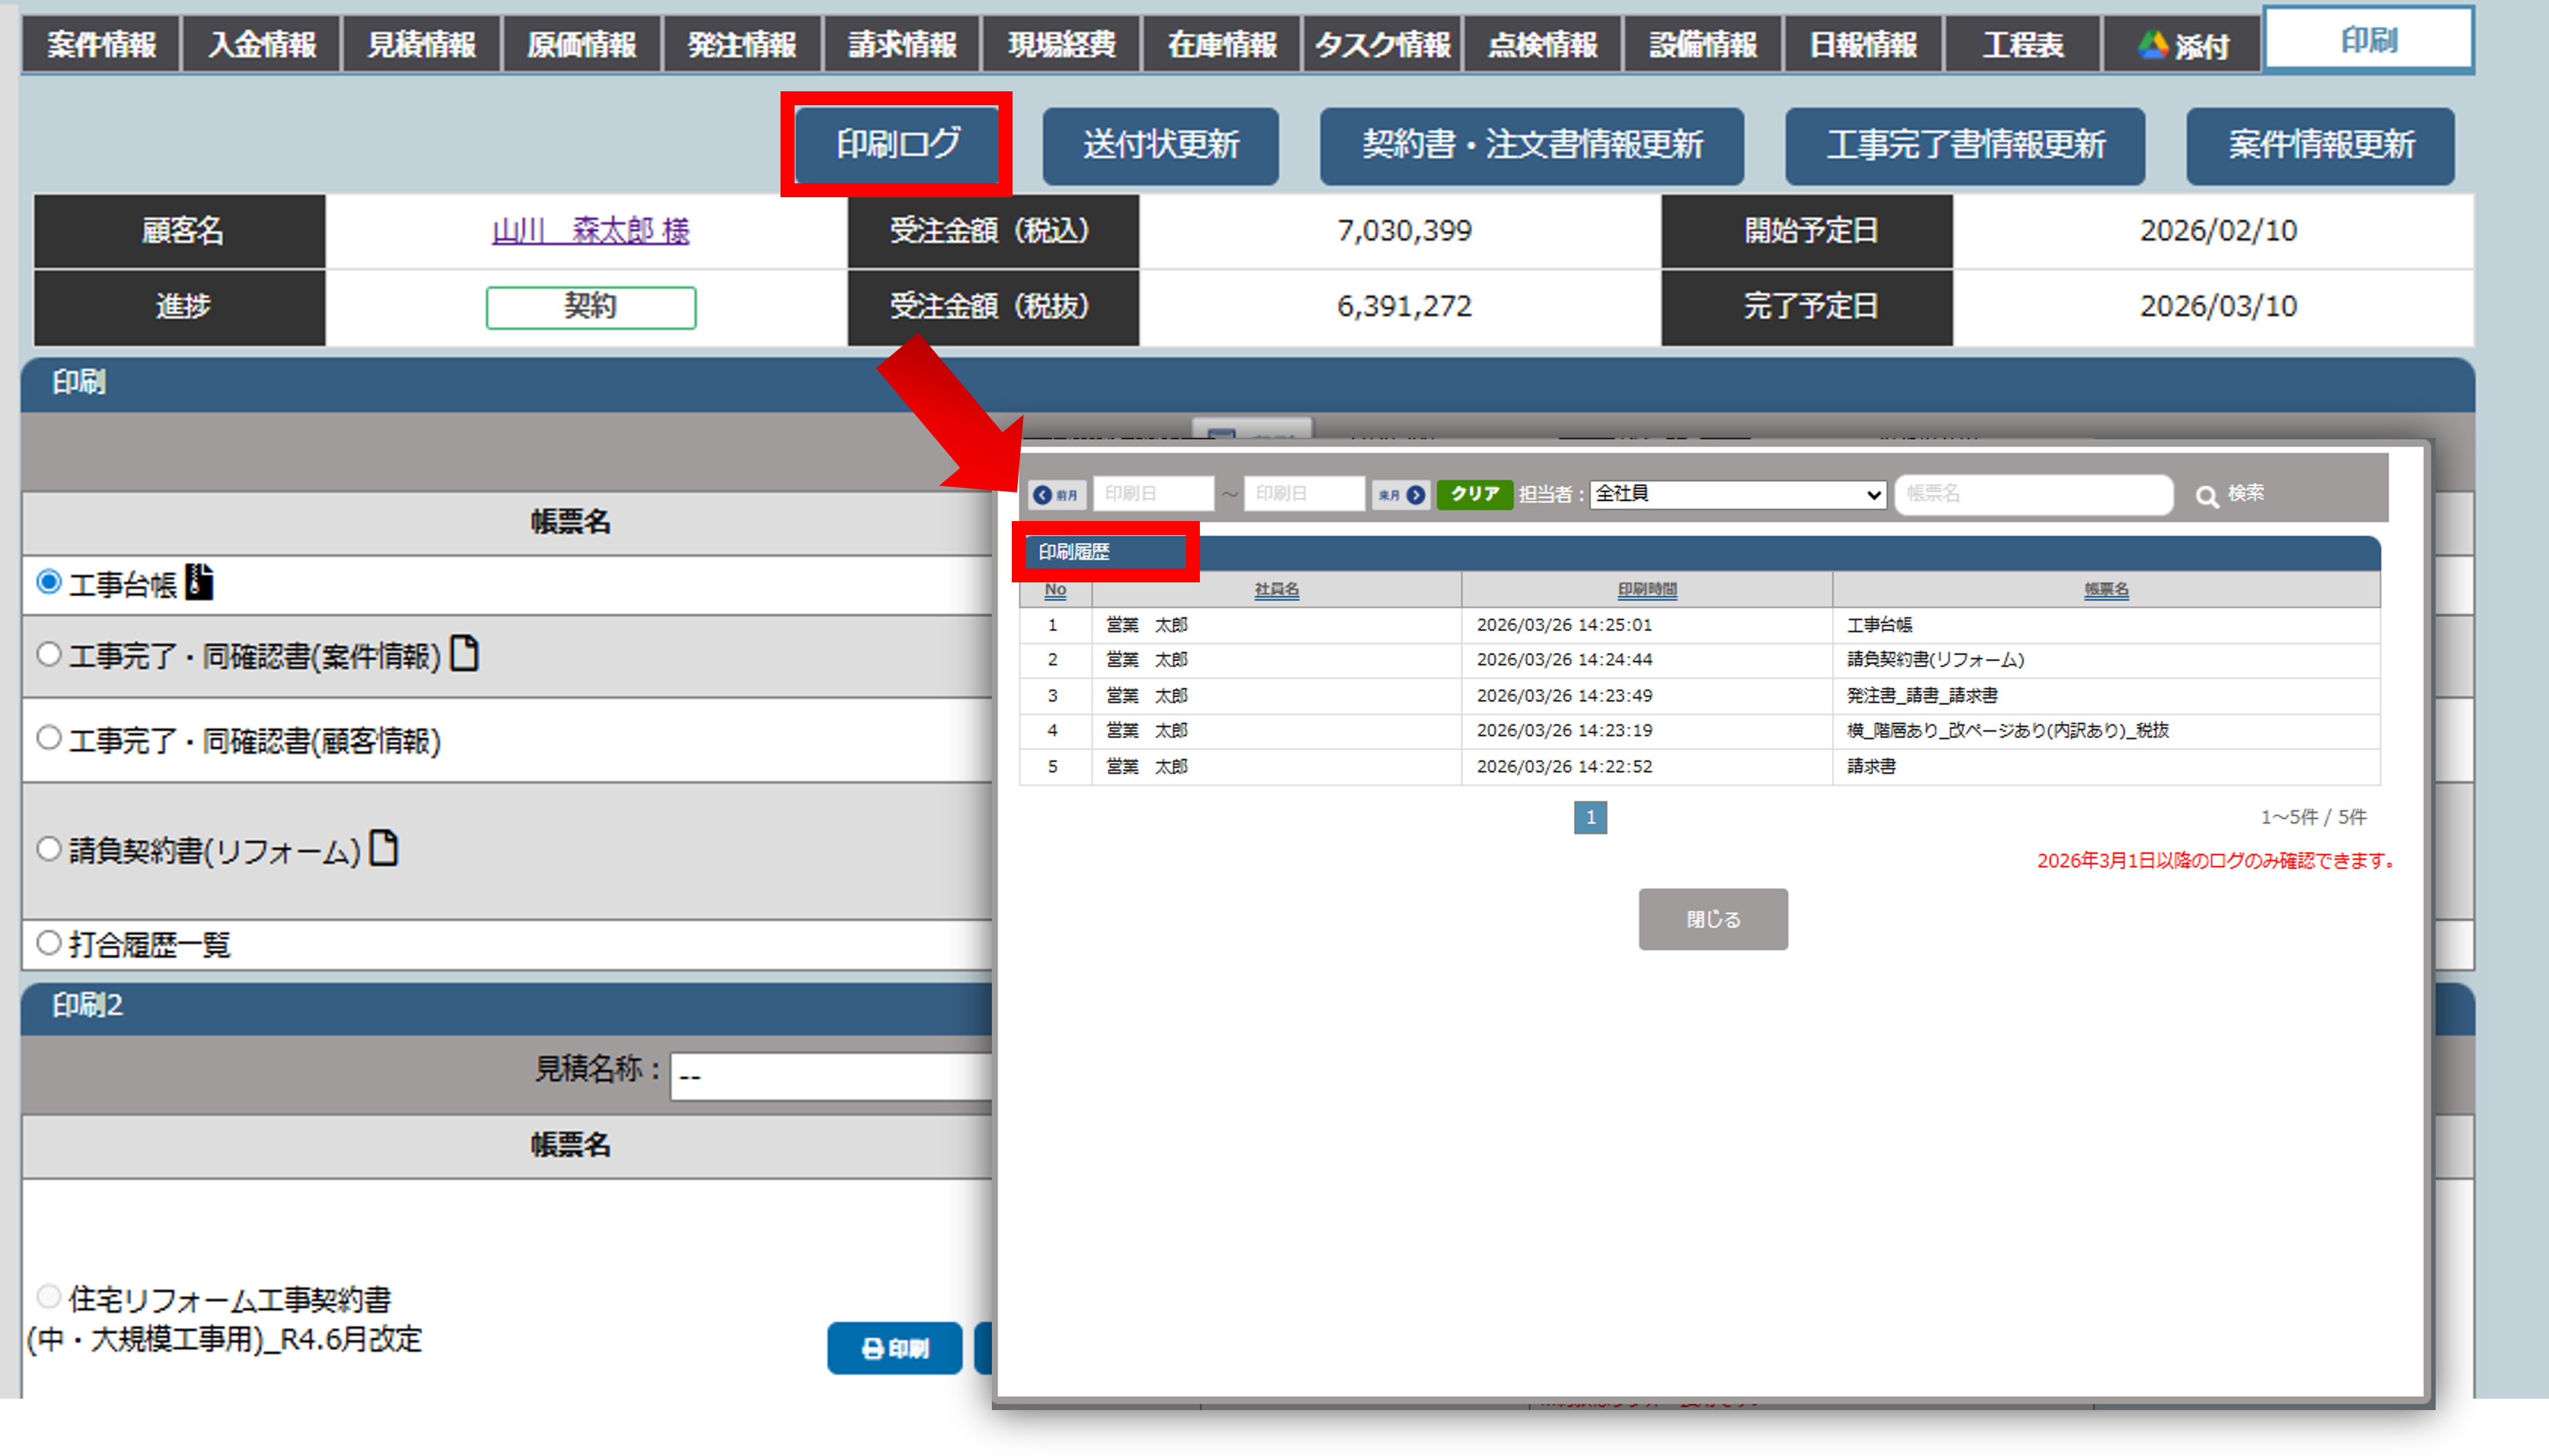Click the 印刷ログ button

click(x=897, y=145)
